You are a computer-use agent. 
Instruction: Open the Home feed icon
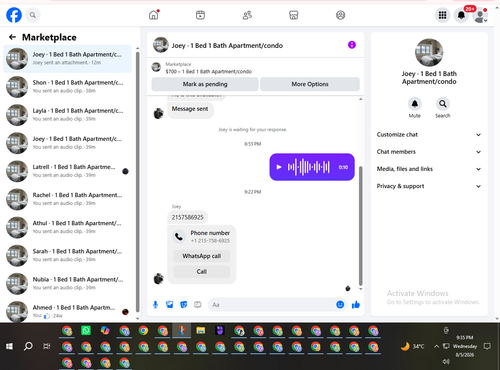tap(154, 15)
